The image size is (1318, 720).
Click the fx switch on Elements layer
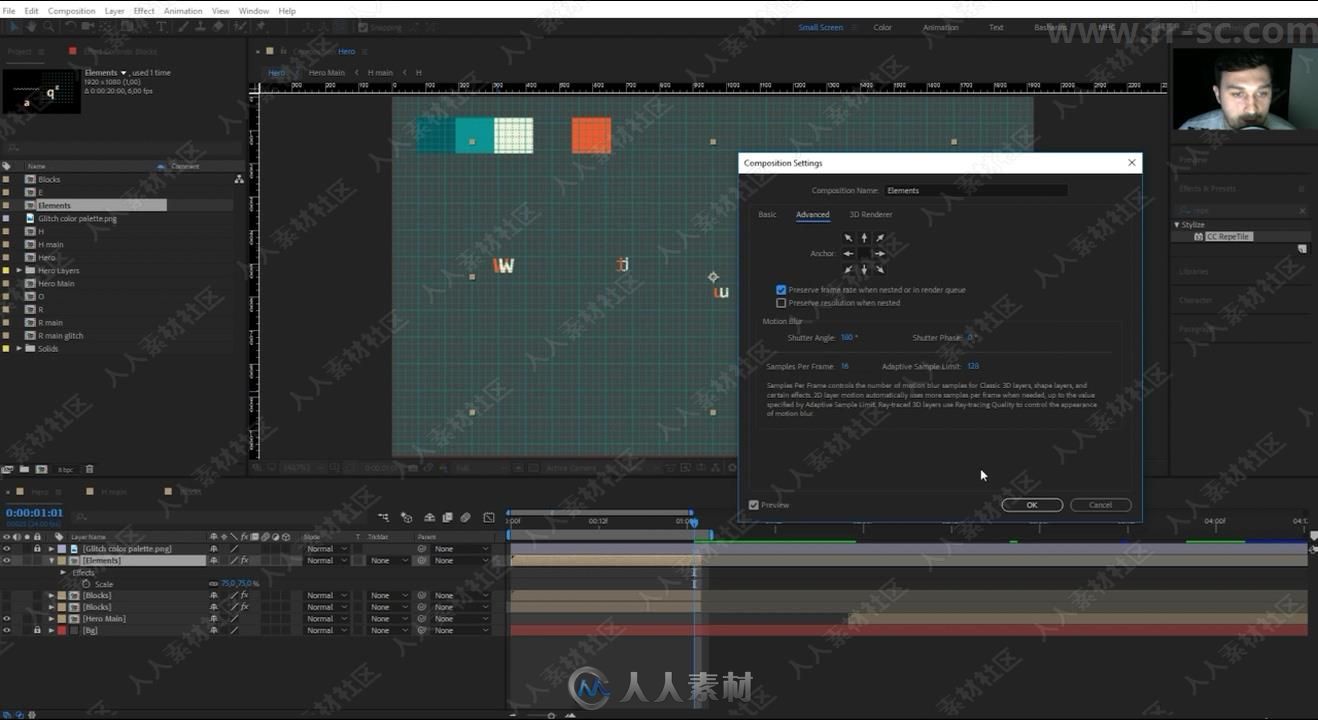point(244,561)
